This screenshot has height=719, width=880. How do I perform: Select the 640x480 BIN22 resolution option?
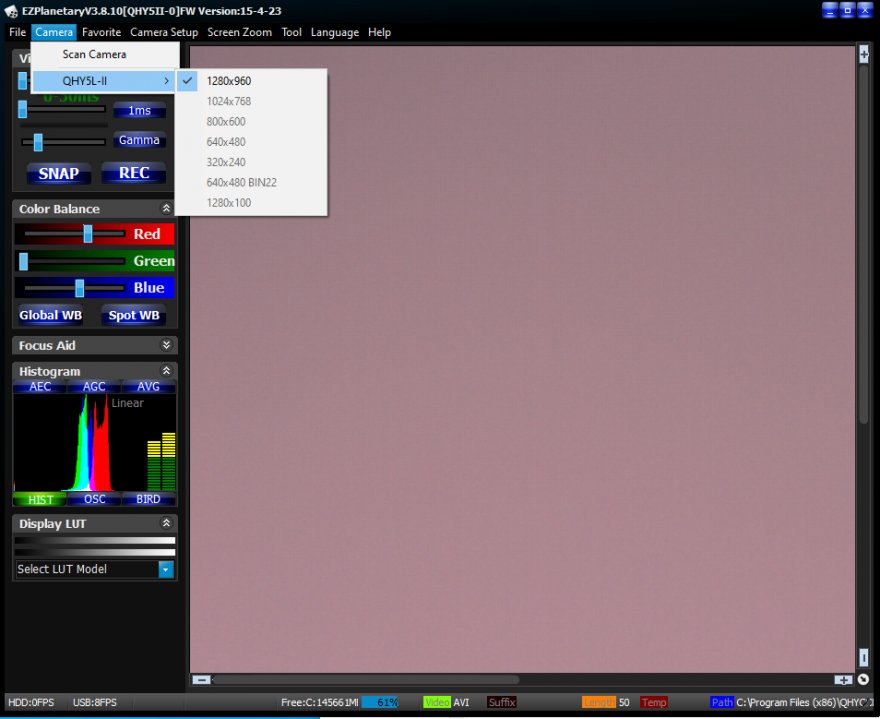241,182
